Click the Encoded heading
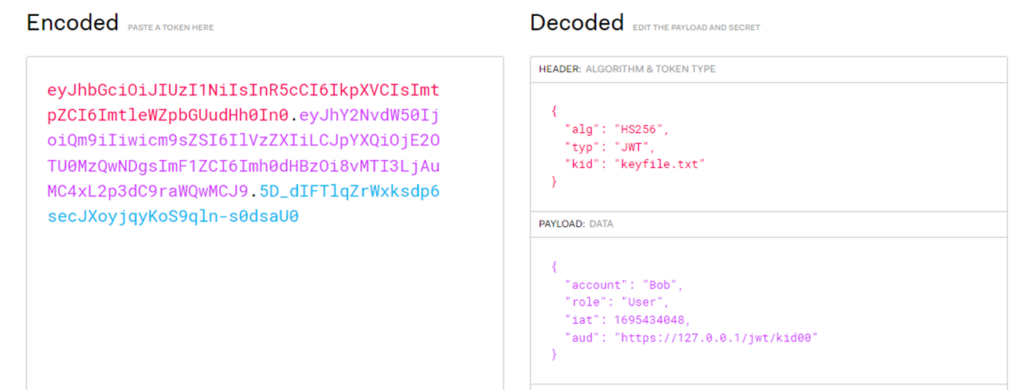The image size is (1024, 390). tap(72, 24)
